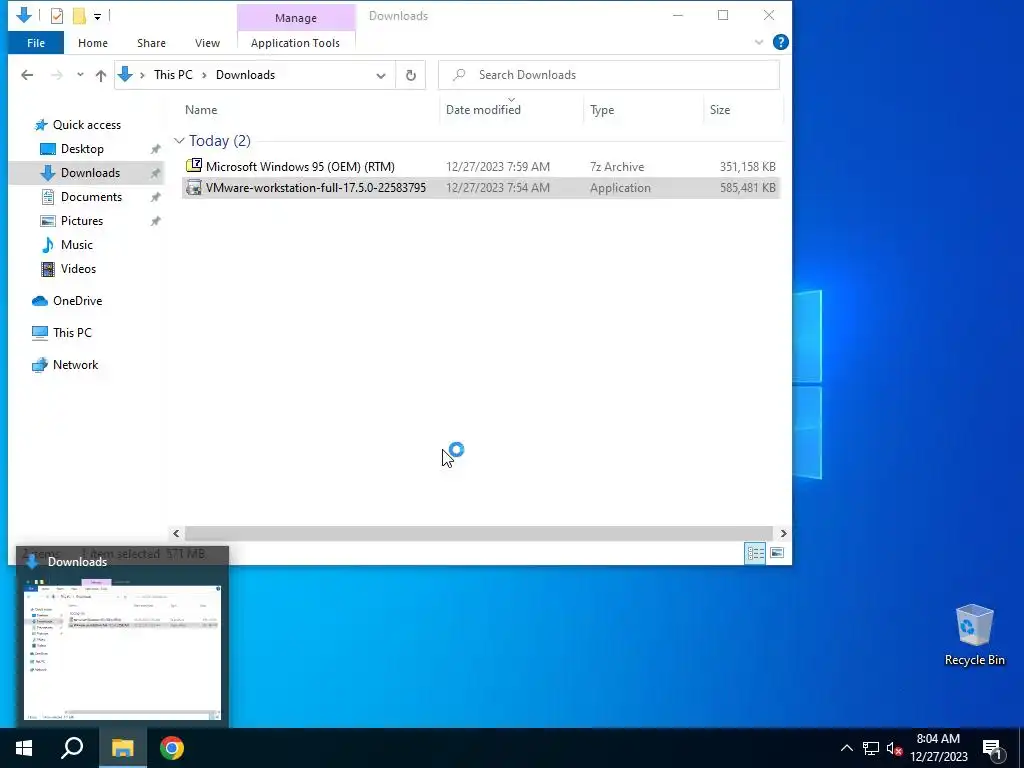Viewport: 1024px width, 768px height.
Task: Click the File Explorer taskbar icon
Action: coord(122,748)
